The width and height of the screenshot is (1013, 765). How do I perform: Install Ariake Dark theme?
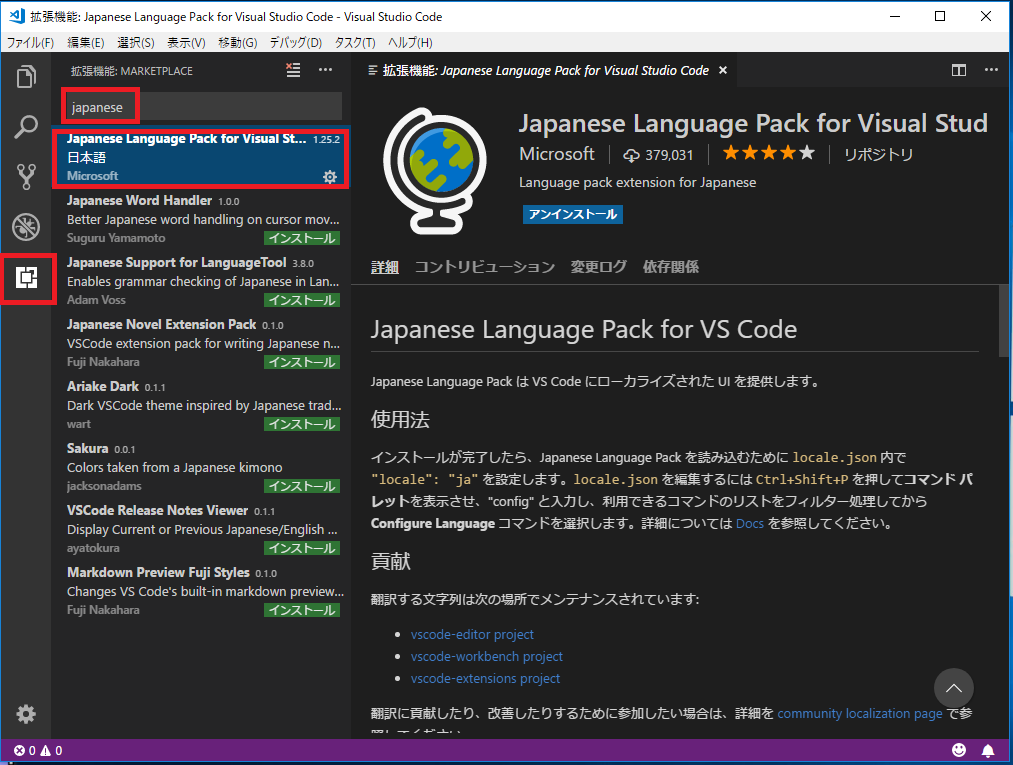302,424
